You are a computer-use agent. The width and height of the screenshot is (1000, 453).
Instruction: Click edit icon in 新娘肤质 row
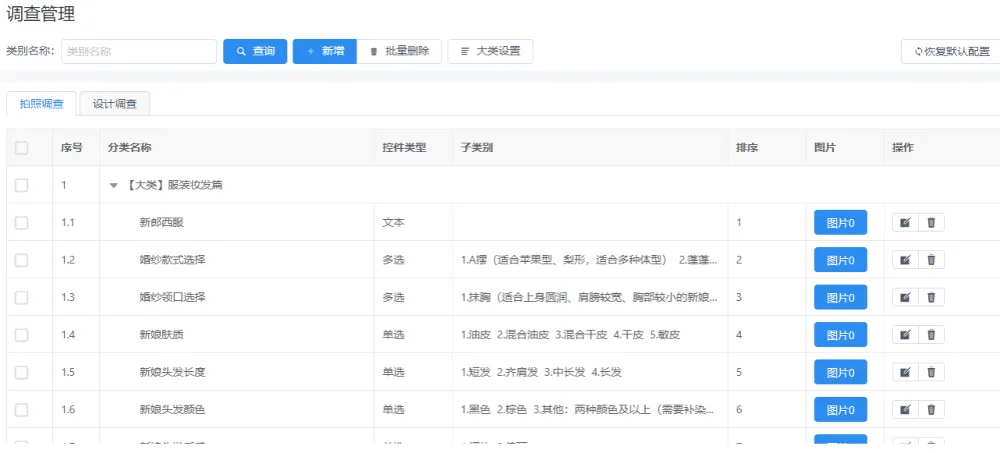[x=905, y=334]
